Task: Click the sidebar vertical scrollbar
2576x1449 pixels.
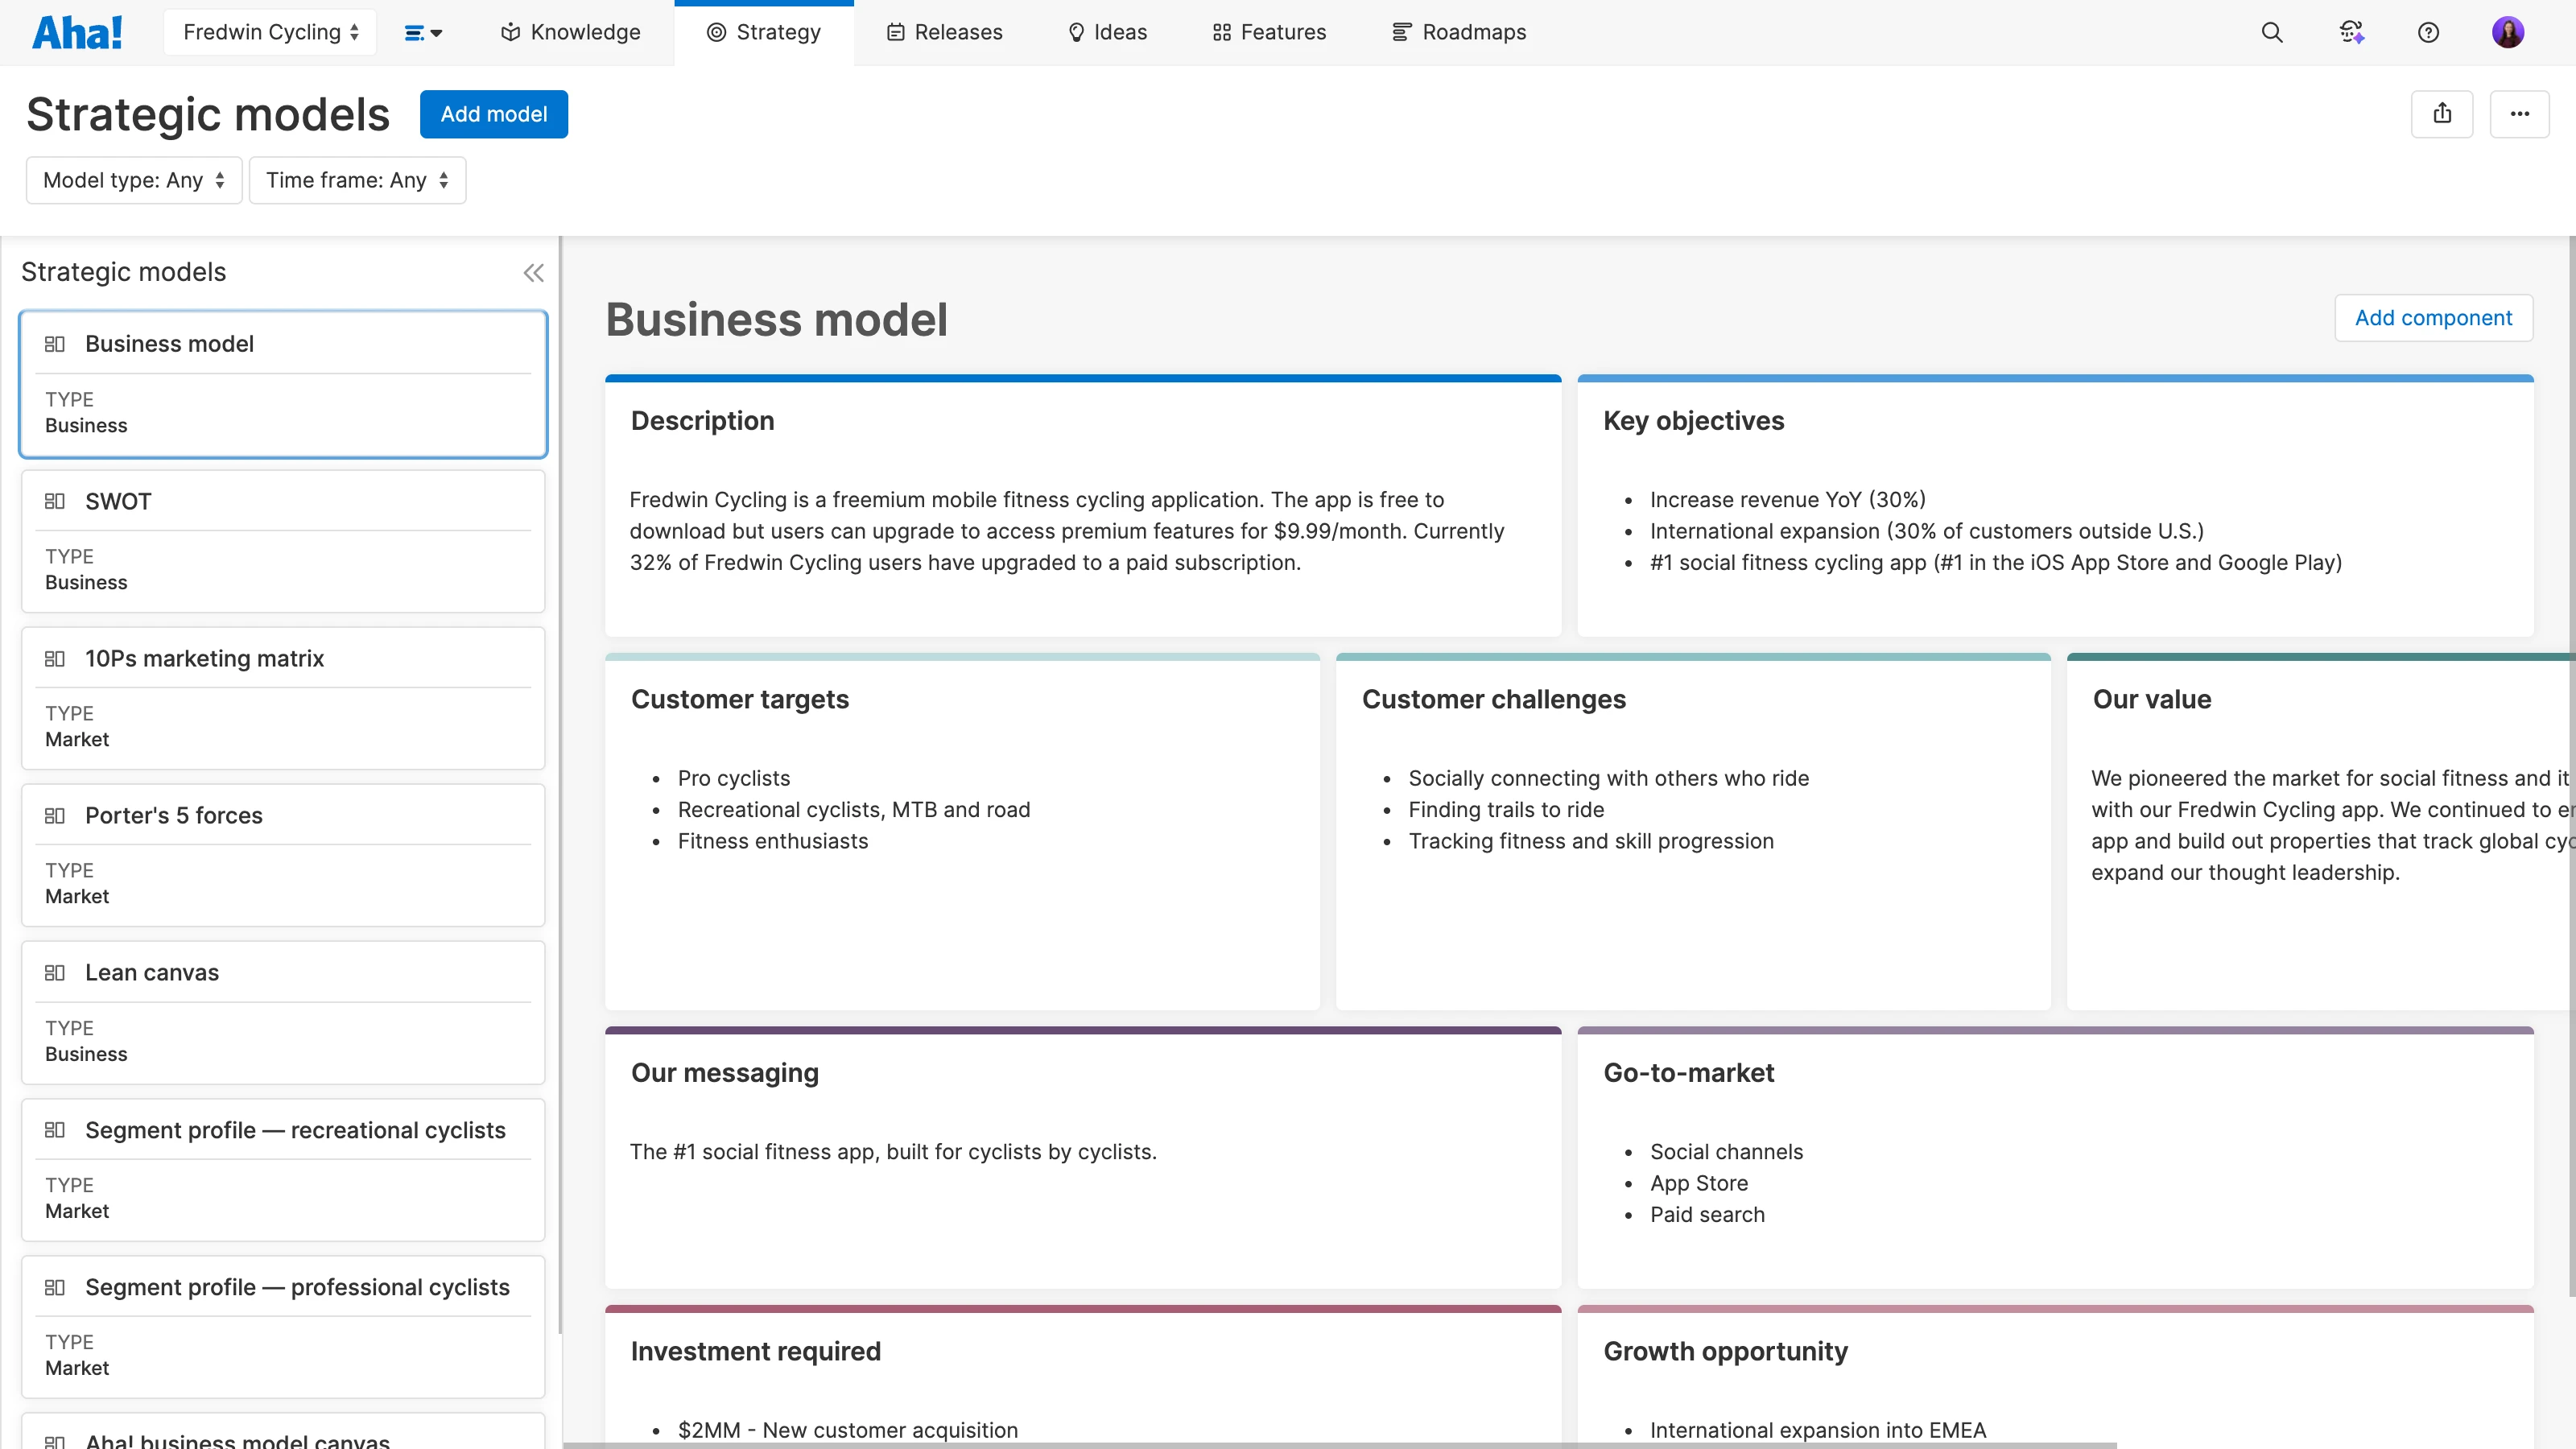Action: click(560, 785)
